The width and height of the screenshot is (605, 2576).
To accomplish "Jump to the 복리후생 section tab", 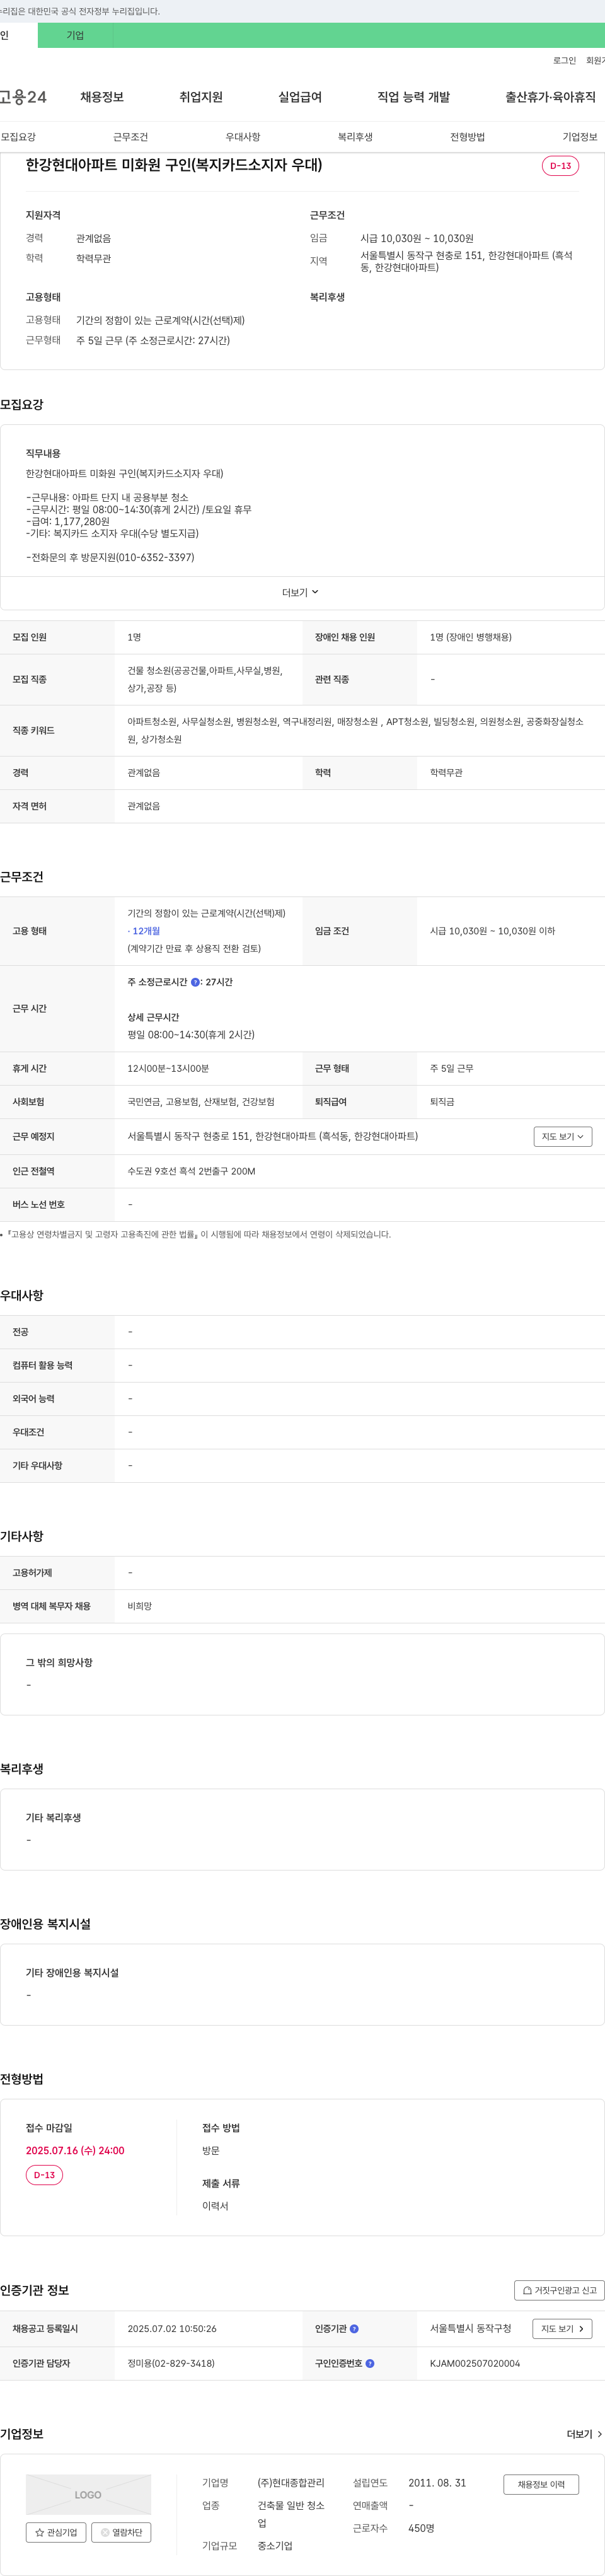I will point(355,137).
